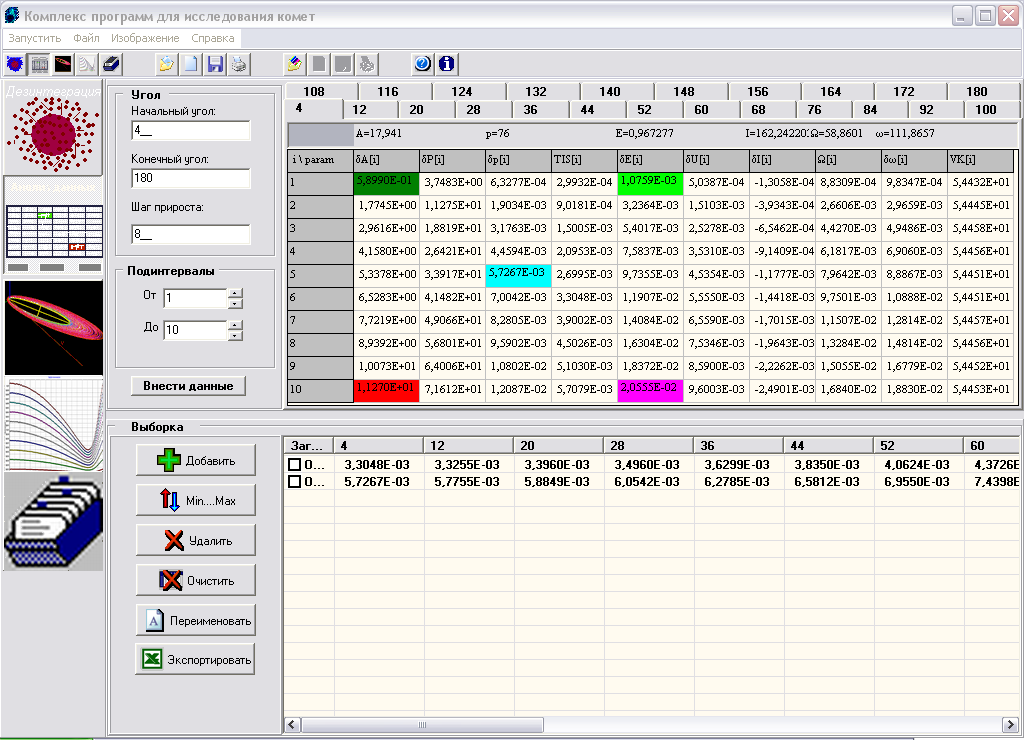Image resolution: width=1024 pixels, height=740 pixels.
Task: Click the δA[i] column header
Action: coord(386,159)
